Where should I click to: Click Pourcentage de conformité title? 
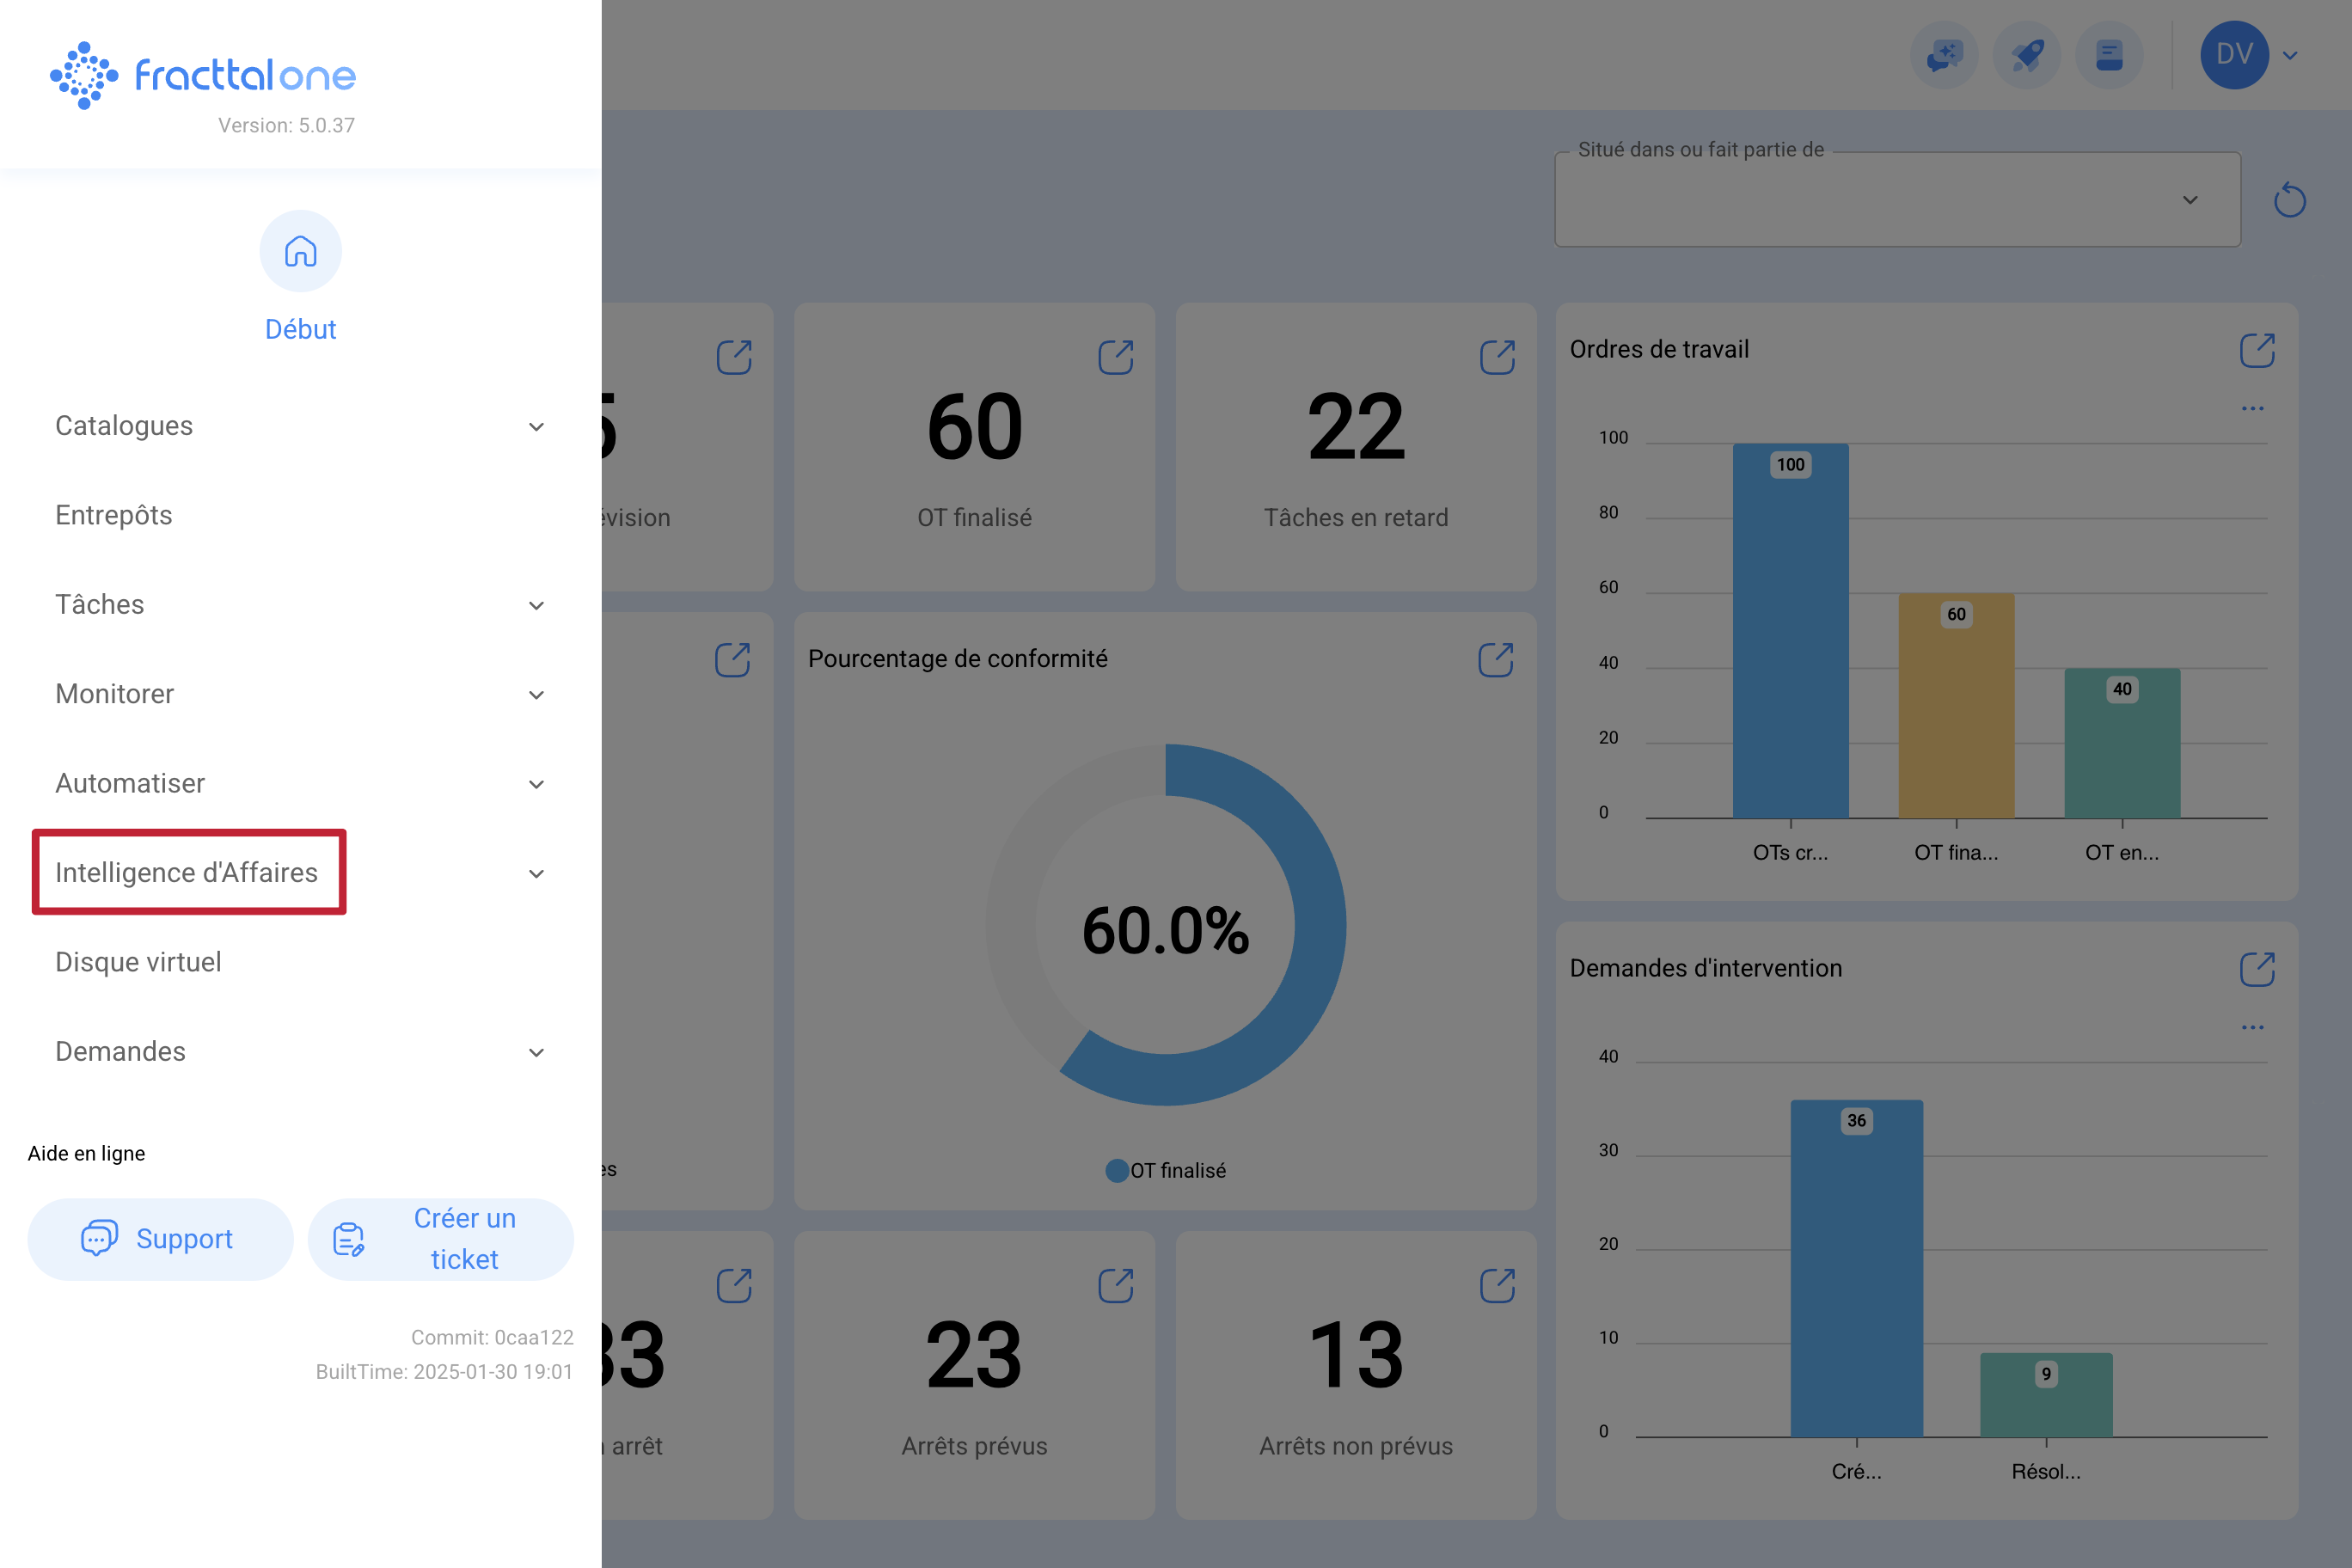tap(957, 658)
